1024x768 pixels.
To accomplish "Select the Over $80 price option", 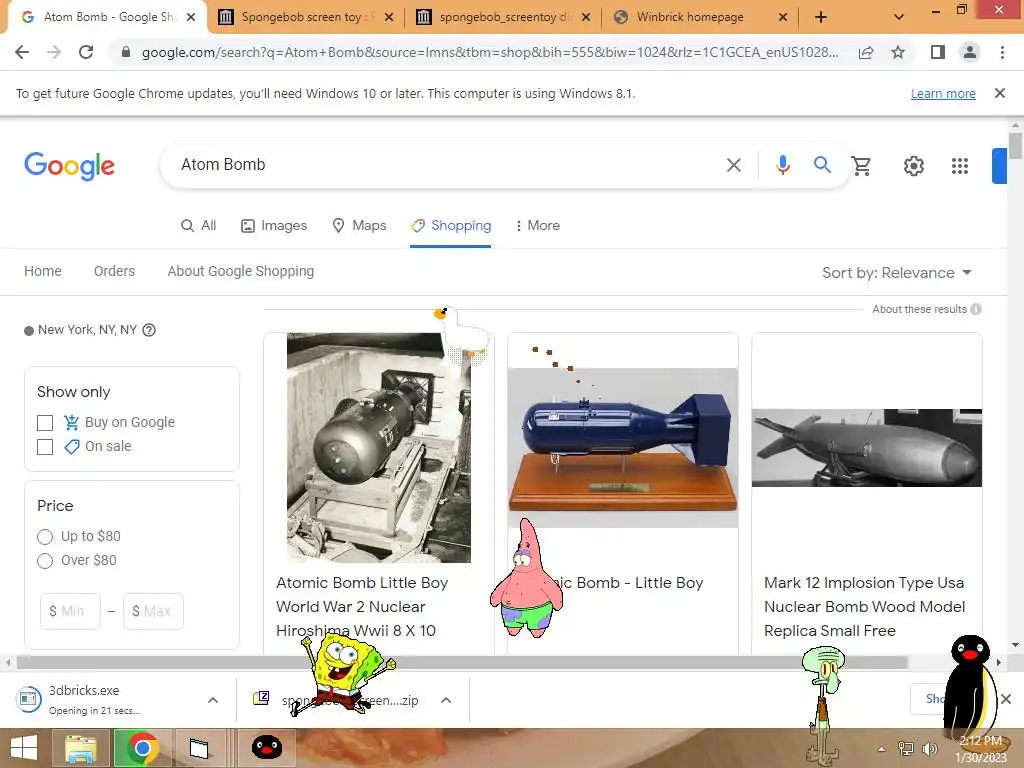I will [45, 561].
